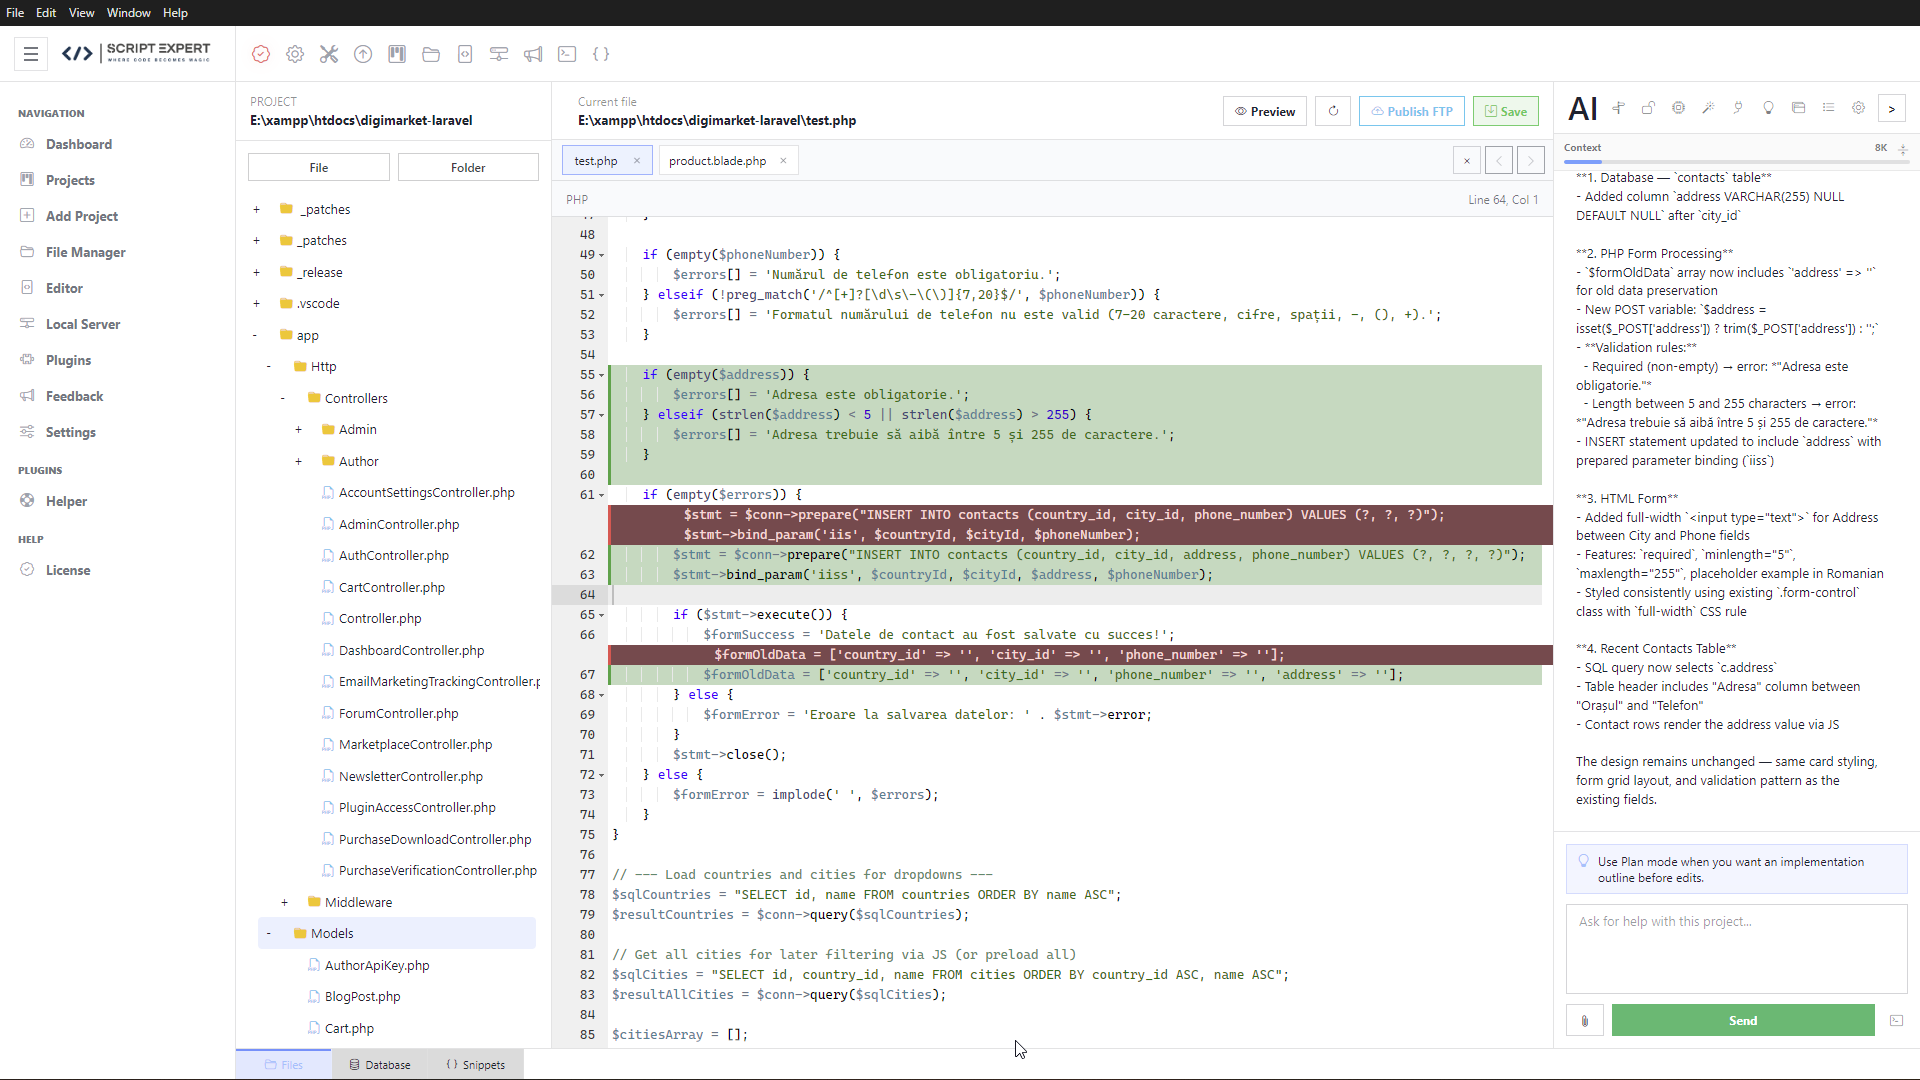Click the AI prompt text input
This screenshot has width=1920, height=1080.
point(1736,948)
